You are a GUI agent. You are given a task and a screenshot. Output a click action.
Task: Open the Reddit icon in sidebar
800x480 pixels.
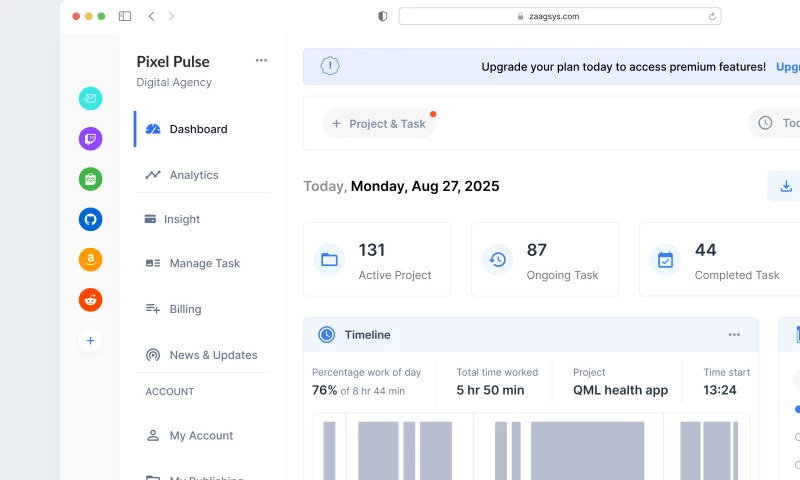(x=90, y=299)
